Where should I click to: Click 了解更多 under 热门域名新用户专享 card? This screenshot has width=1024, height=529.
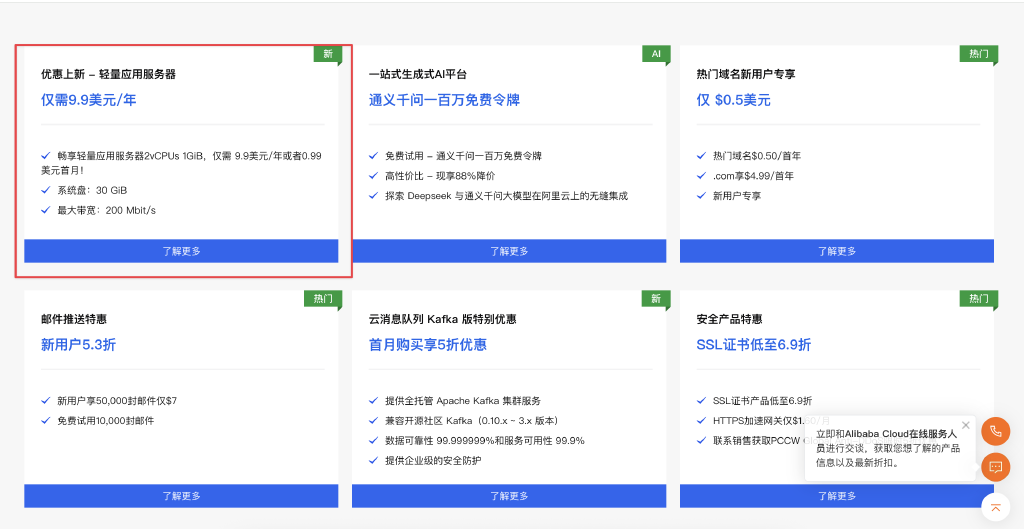pyautogui.click(x=837, y=251)
